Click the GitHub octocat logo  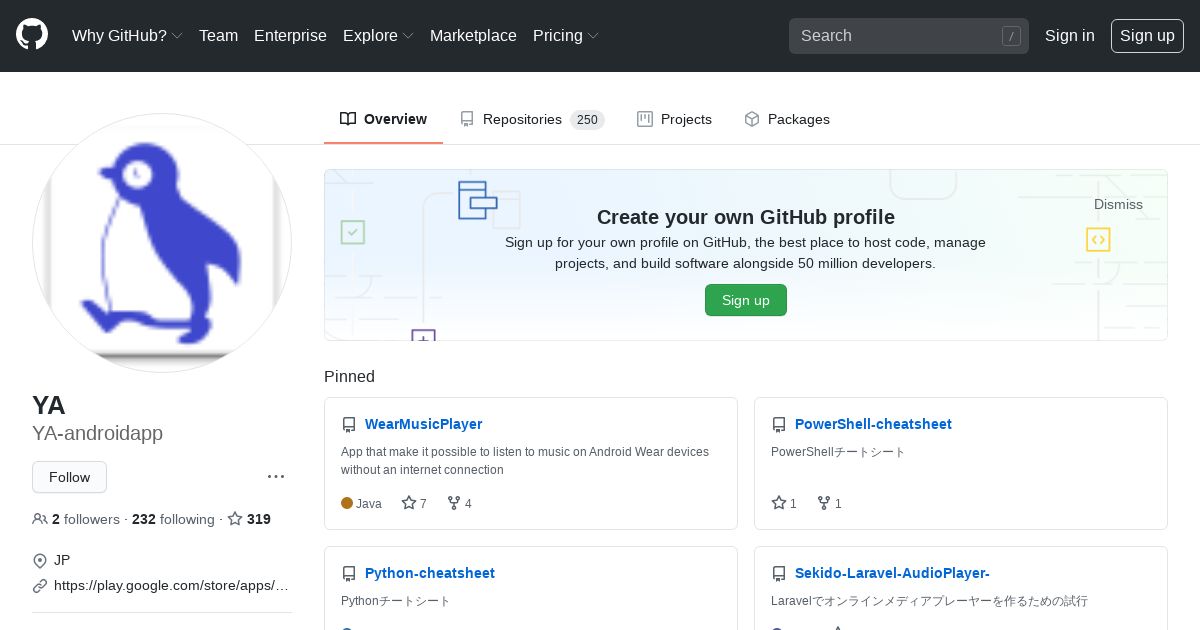(x=32, y=35)
